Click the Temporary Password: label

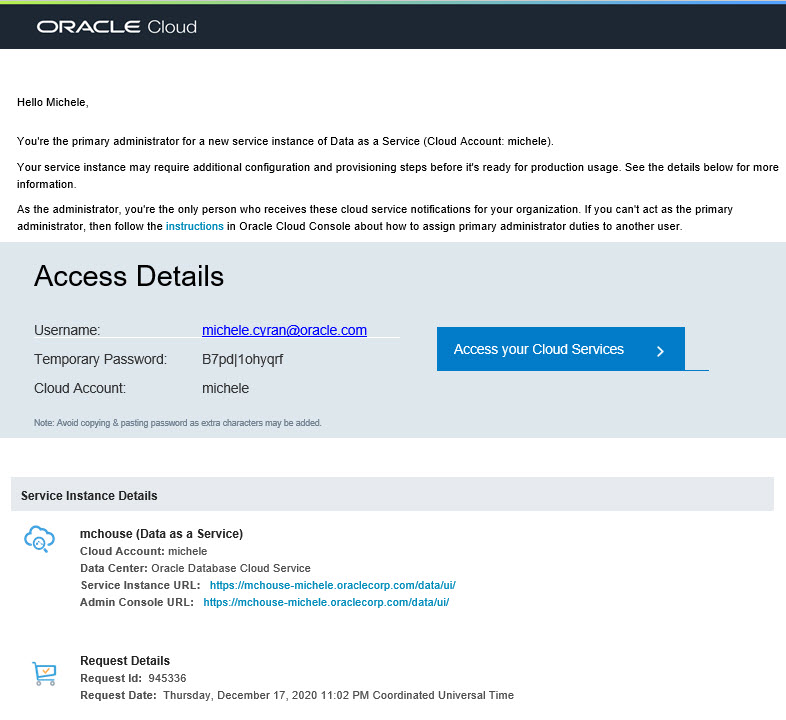(x=100, y=359)
